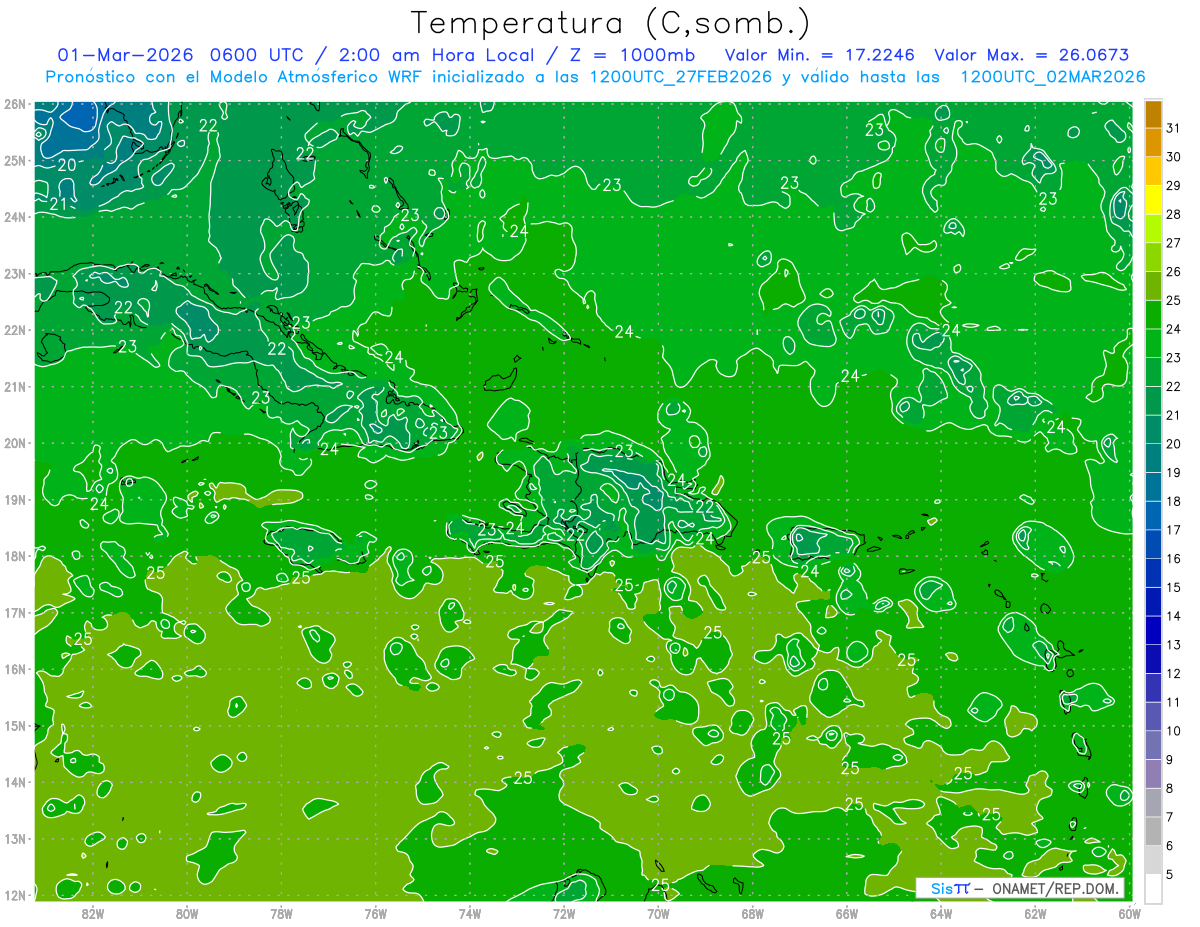Click the longitude axis label 76W
This screenshot has width=1200, height=927.
click(x=375, y=913)
